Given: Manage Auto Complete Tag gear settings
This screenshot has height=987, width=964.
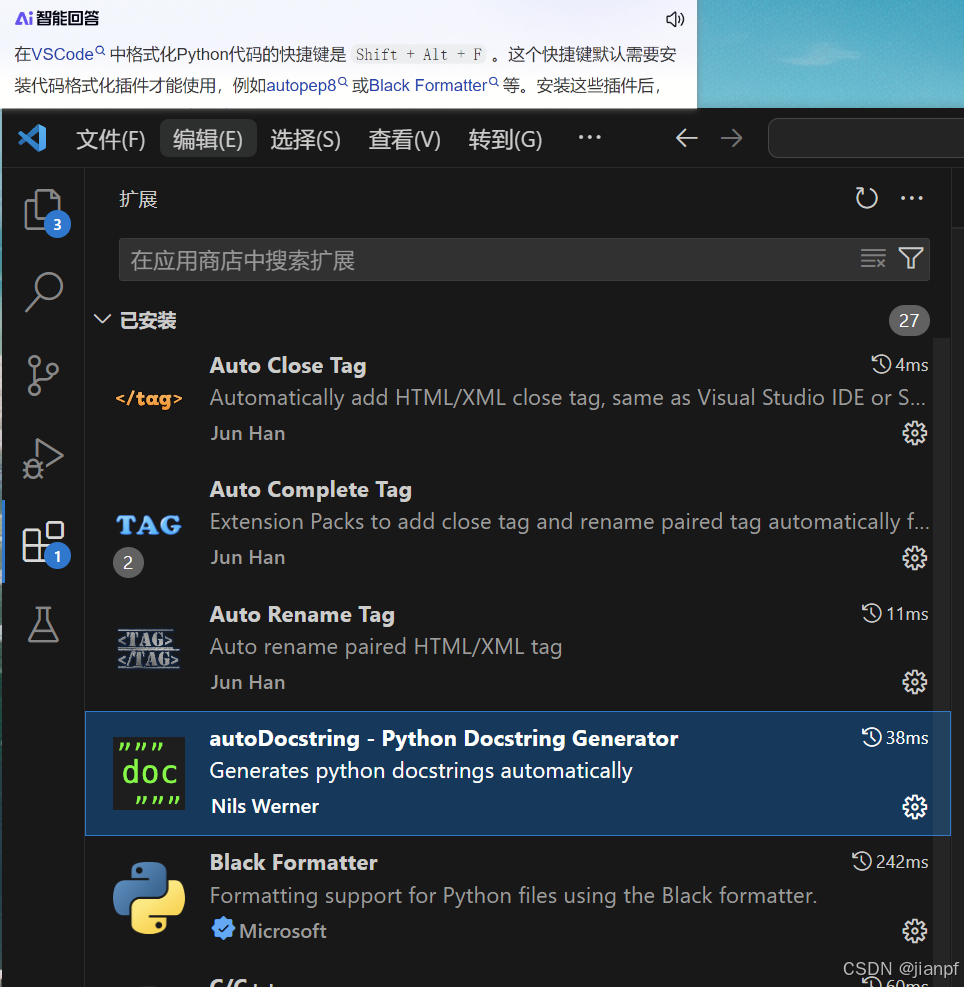Looking at the screenshot, I should point(914,558).
